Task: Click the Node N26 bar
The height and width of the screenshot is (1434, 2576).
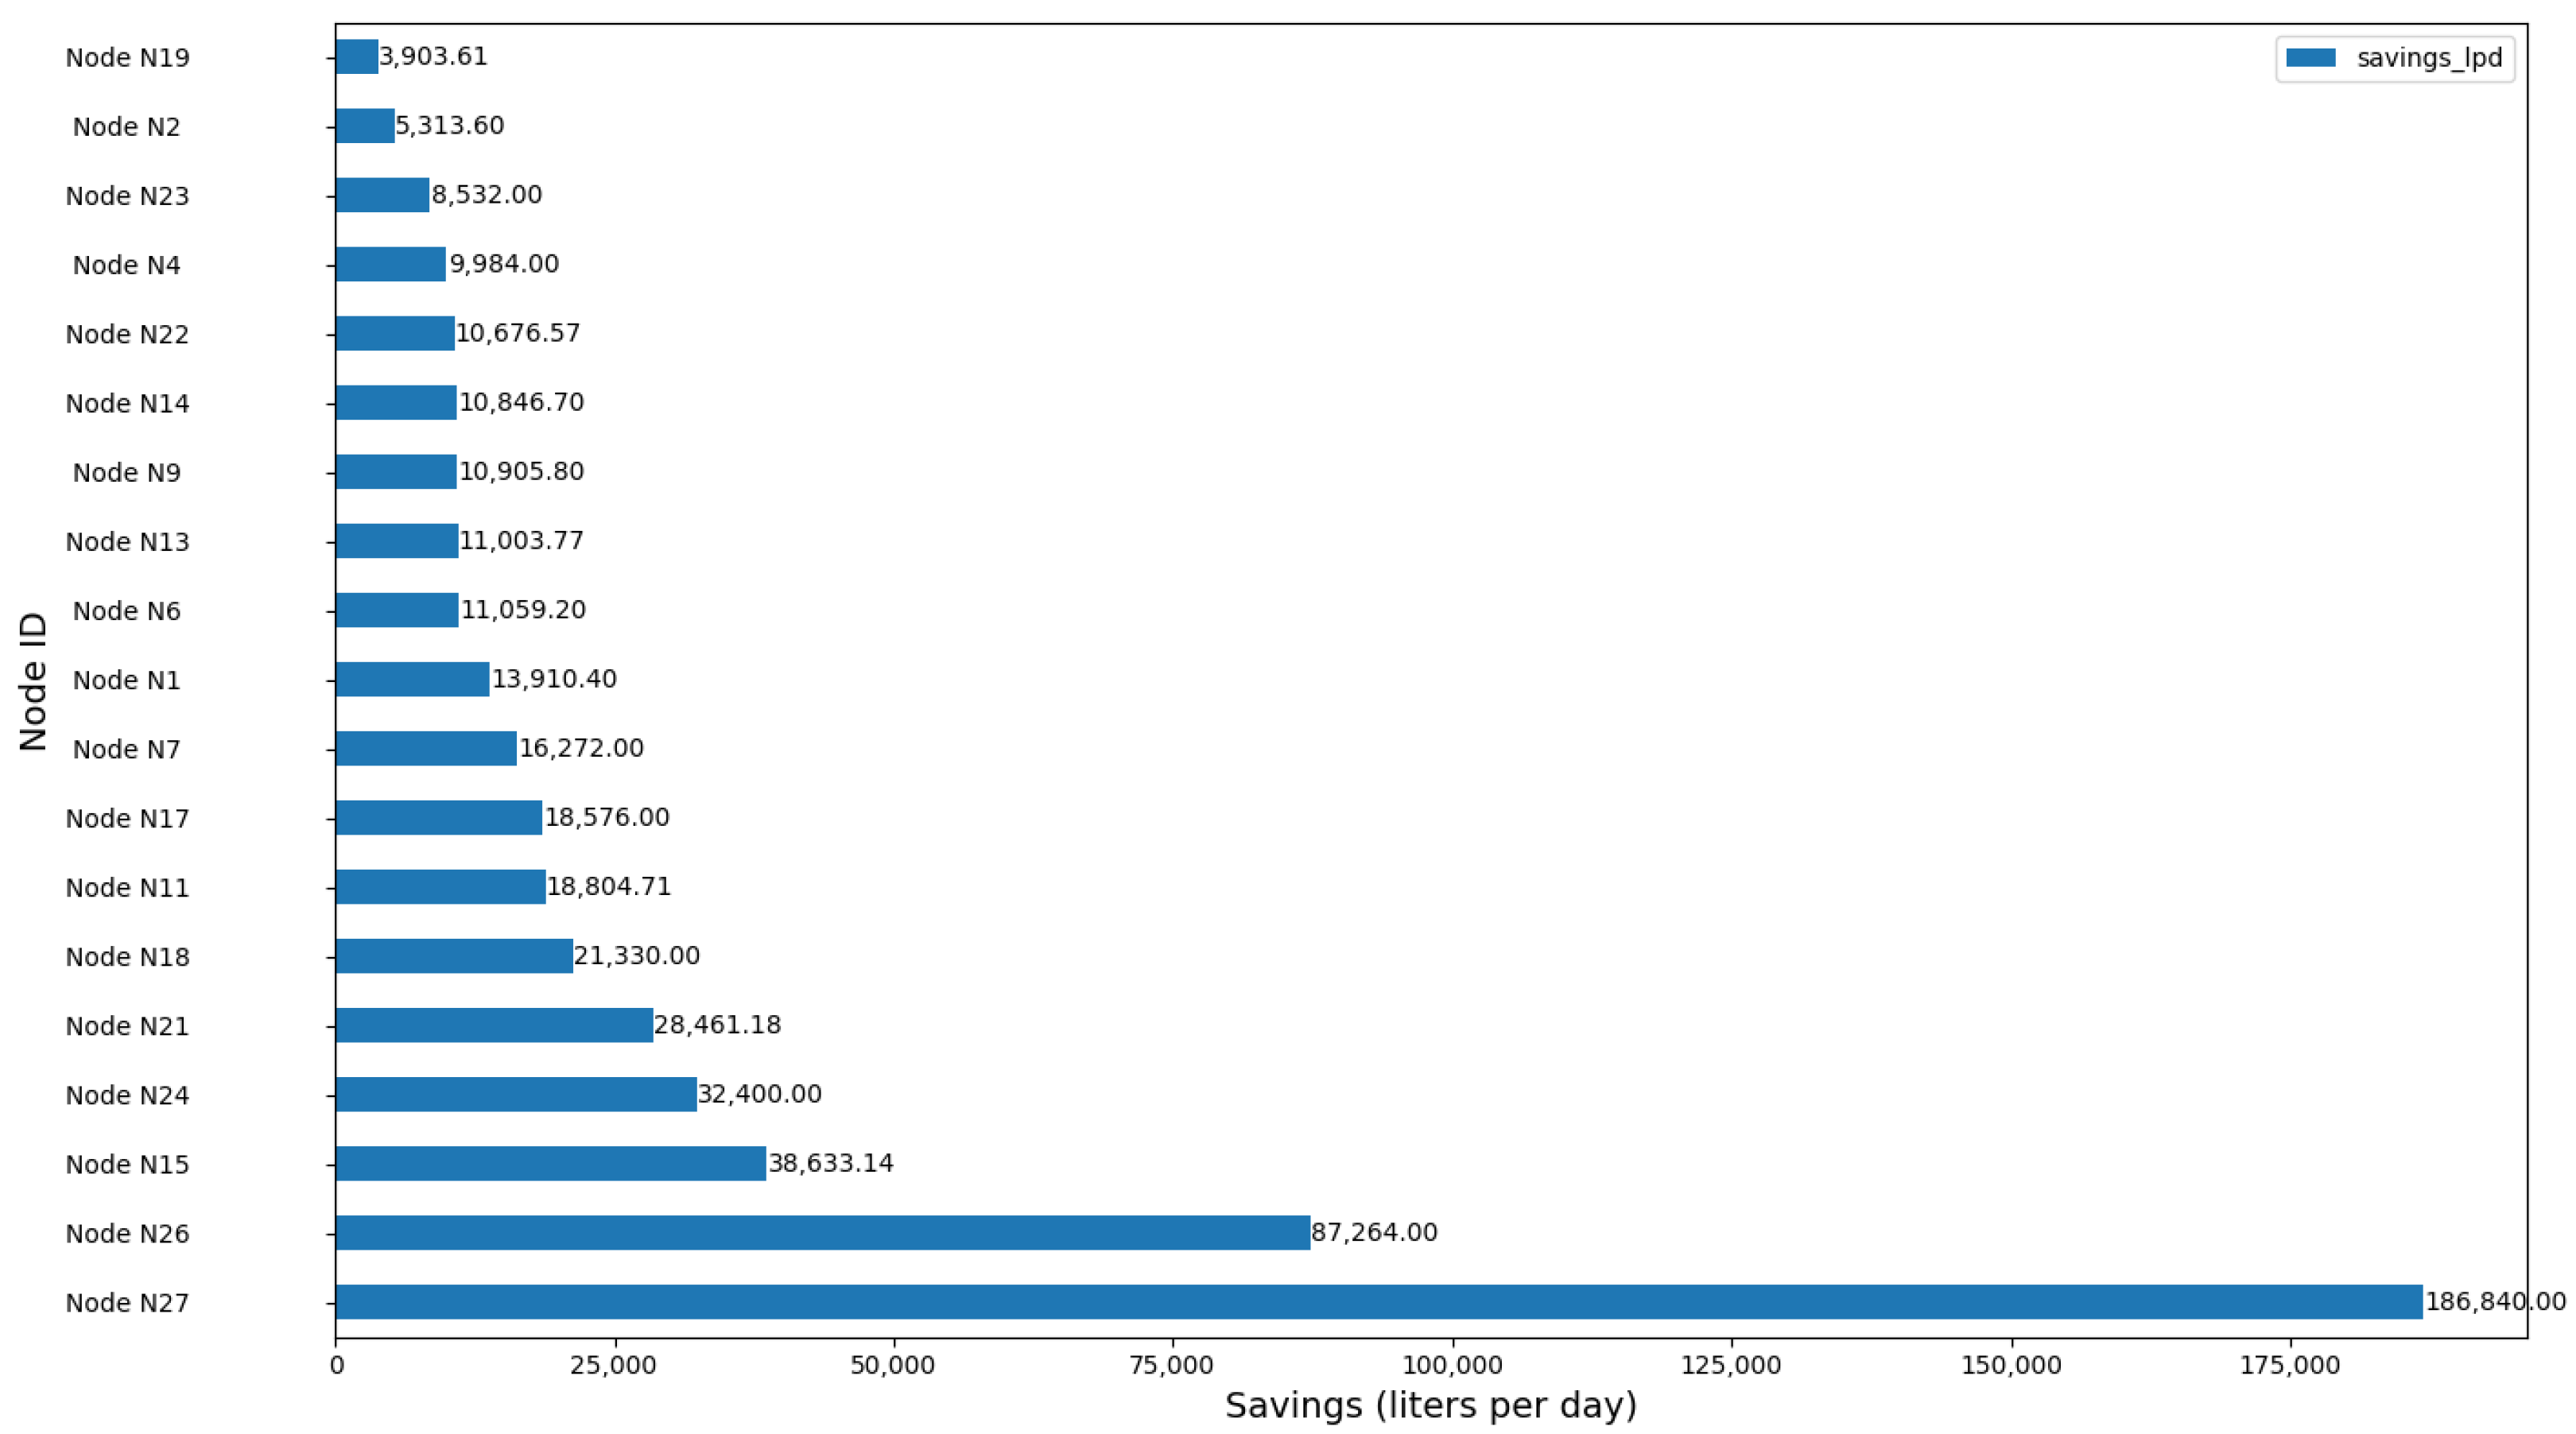Action: (822, 1233)
